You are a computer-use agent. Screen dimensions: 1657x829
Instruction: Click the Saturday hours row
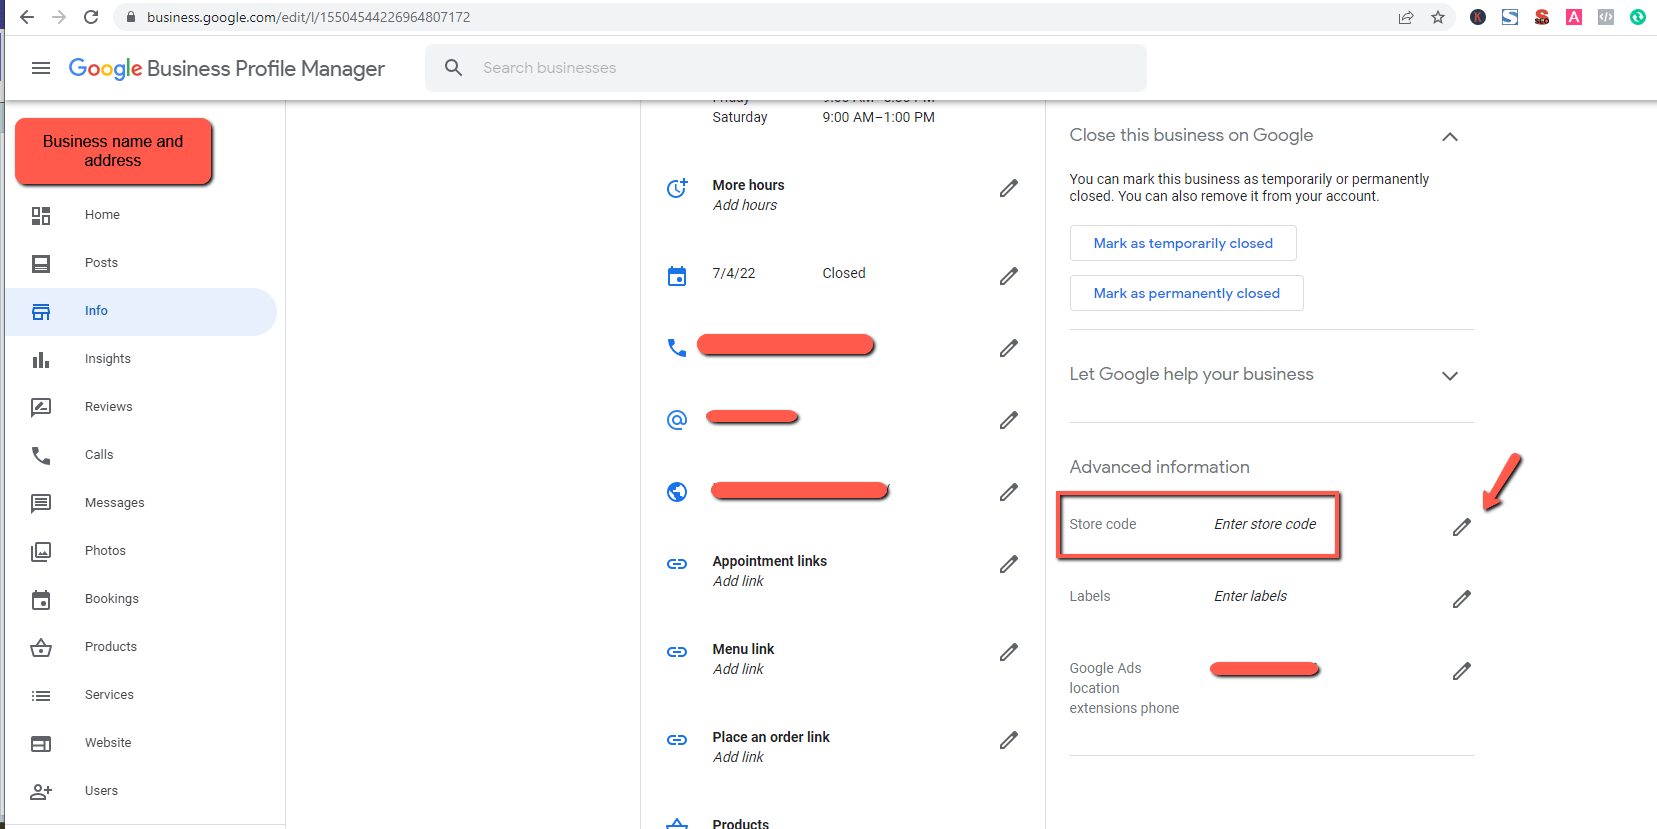pos(823,117)
